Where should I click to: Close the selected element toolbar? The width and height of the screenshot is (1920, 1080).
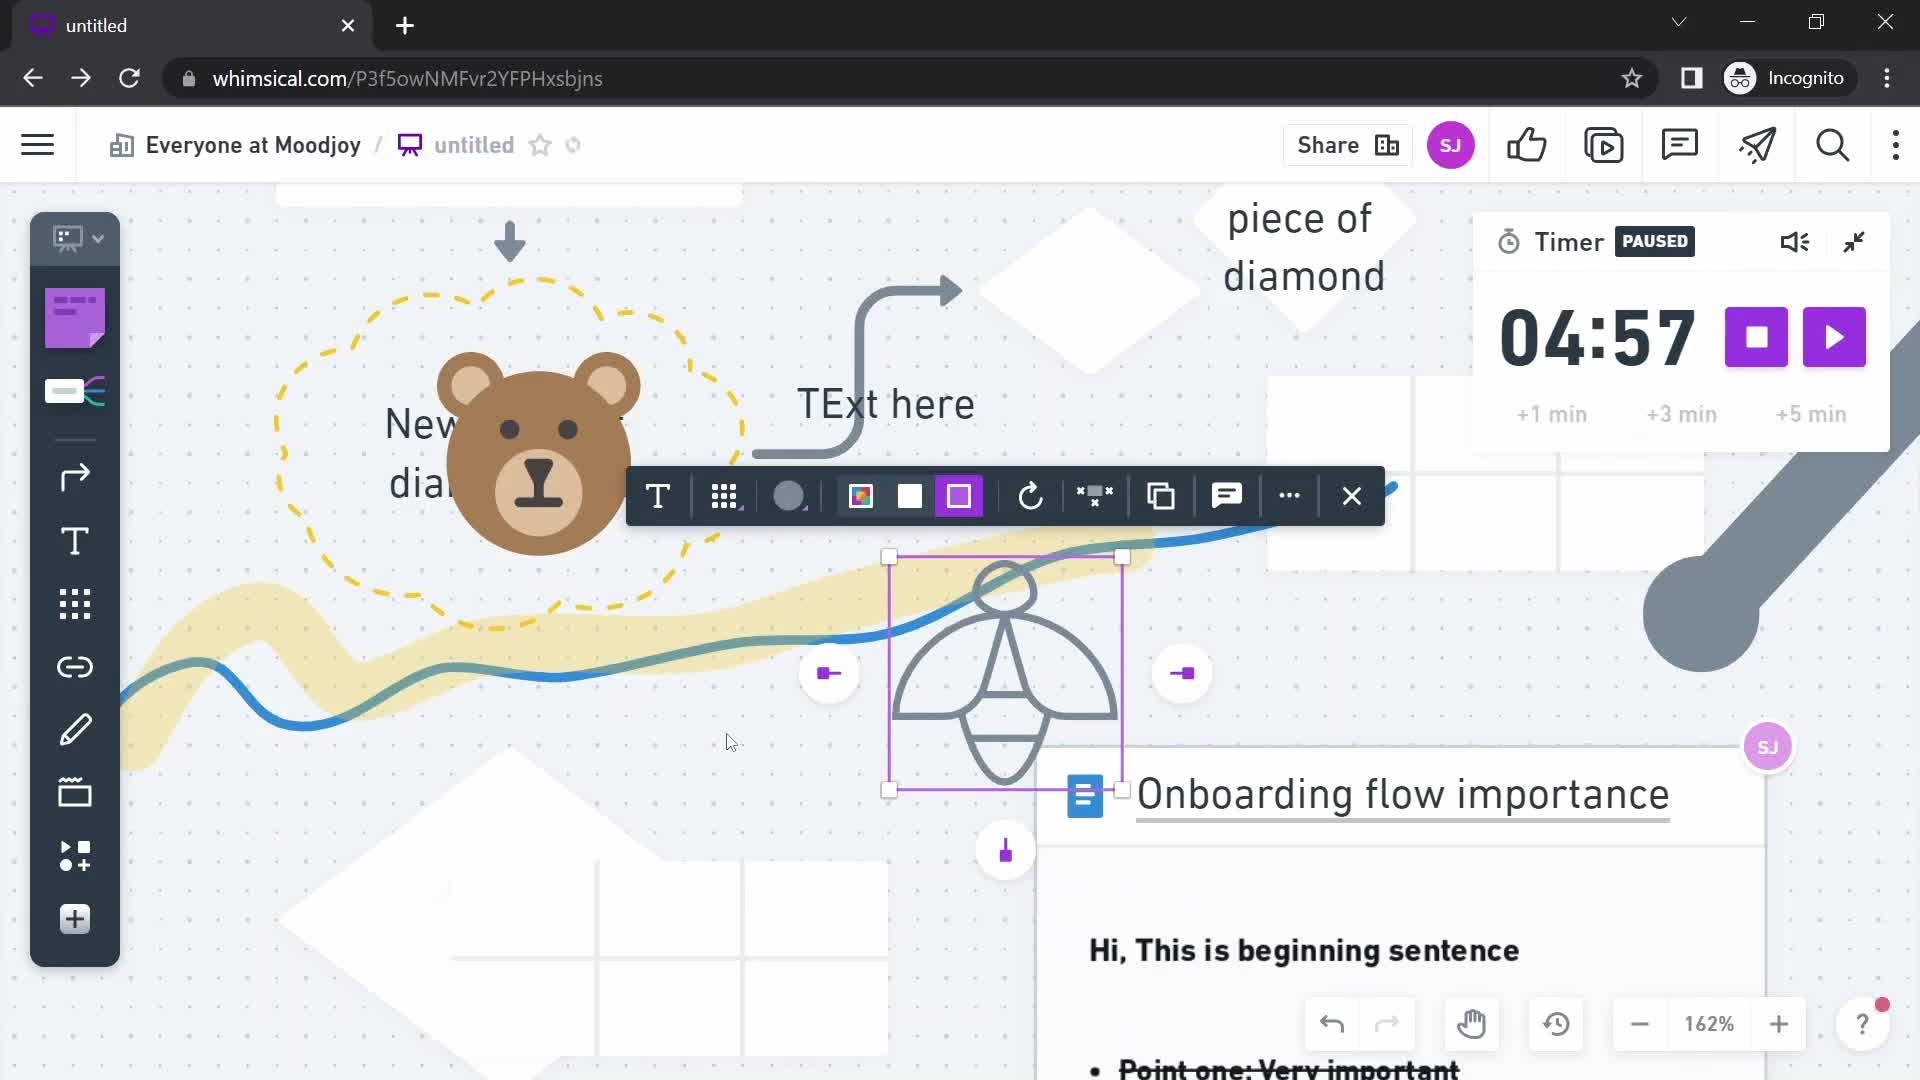(1352, 496)
